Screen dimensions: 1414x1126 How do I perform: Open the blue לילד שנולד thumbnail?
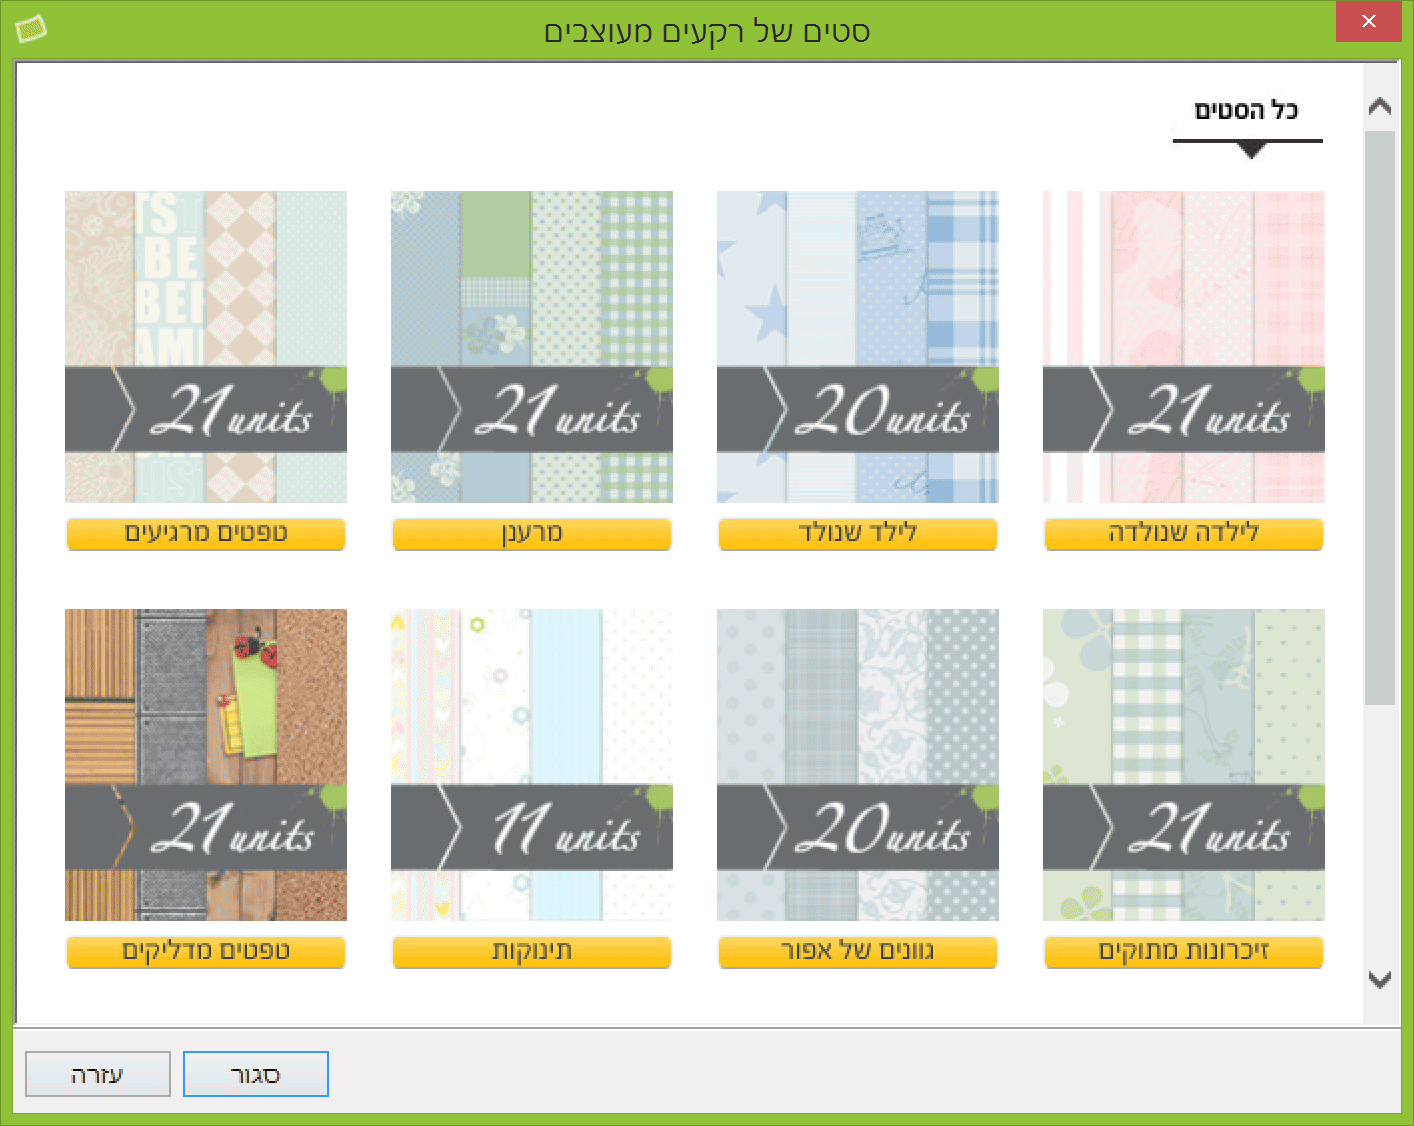point(858,346)
